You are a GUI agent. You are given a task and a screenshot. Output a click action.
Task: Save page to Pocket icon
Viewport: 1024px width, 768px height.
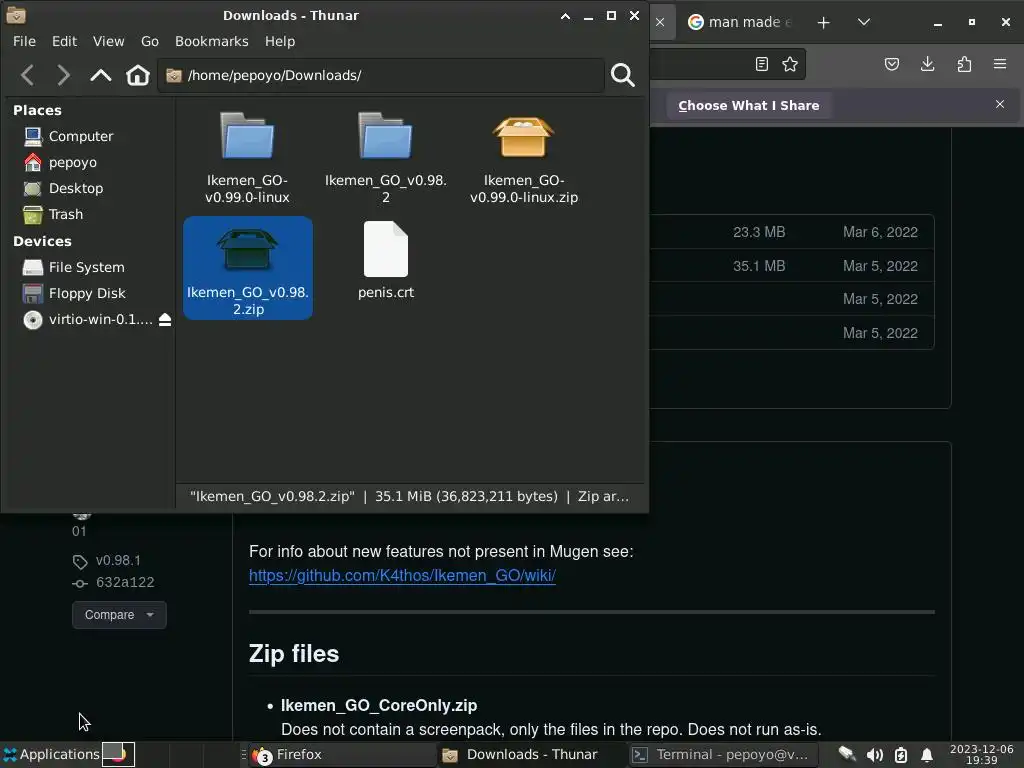[x=892, y=64]
